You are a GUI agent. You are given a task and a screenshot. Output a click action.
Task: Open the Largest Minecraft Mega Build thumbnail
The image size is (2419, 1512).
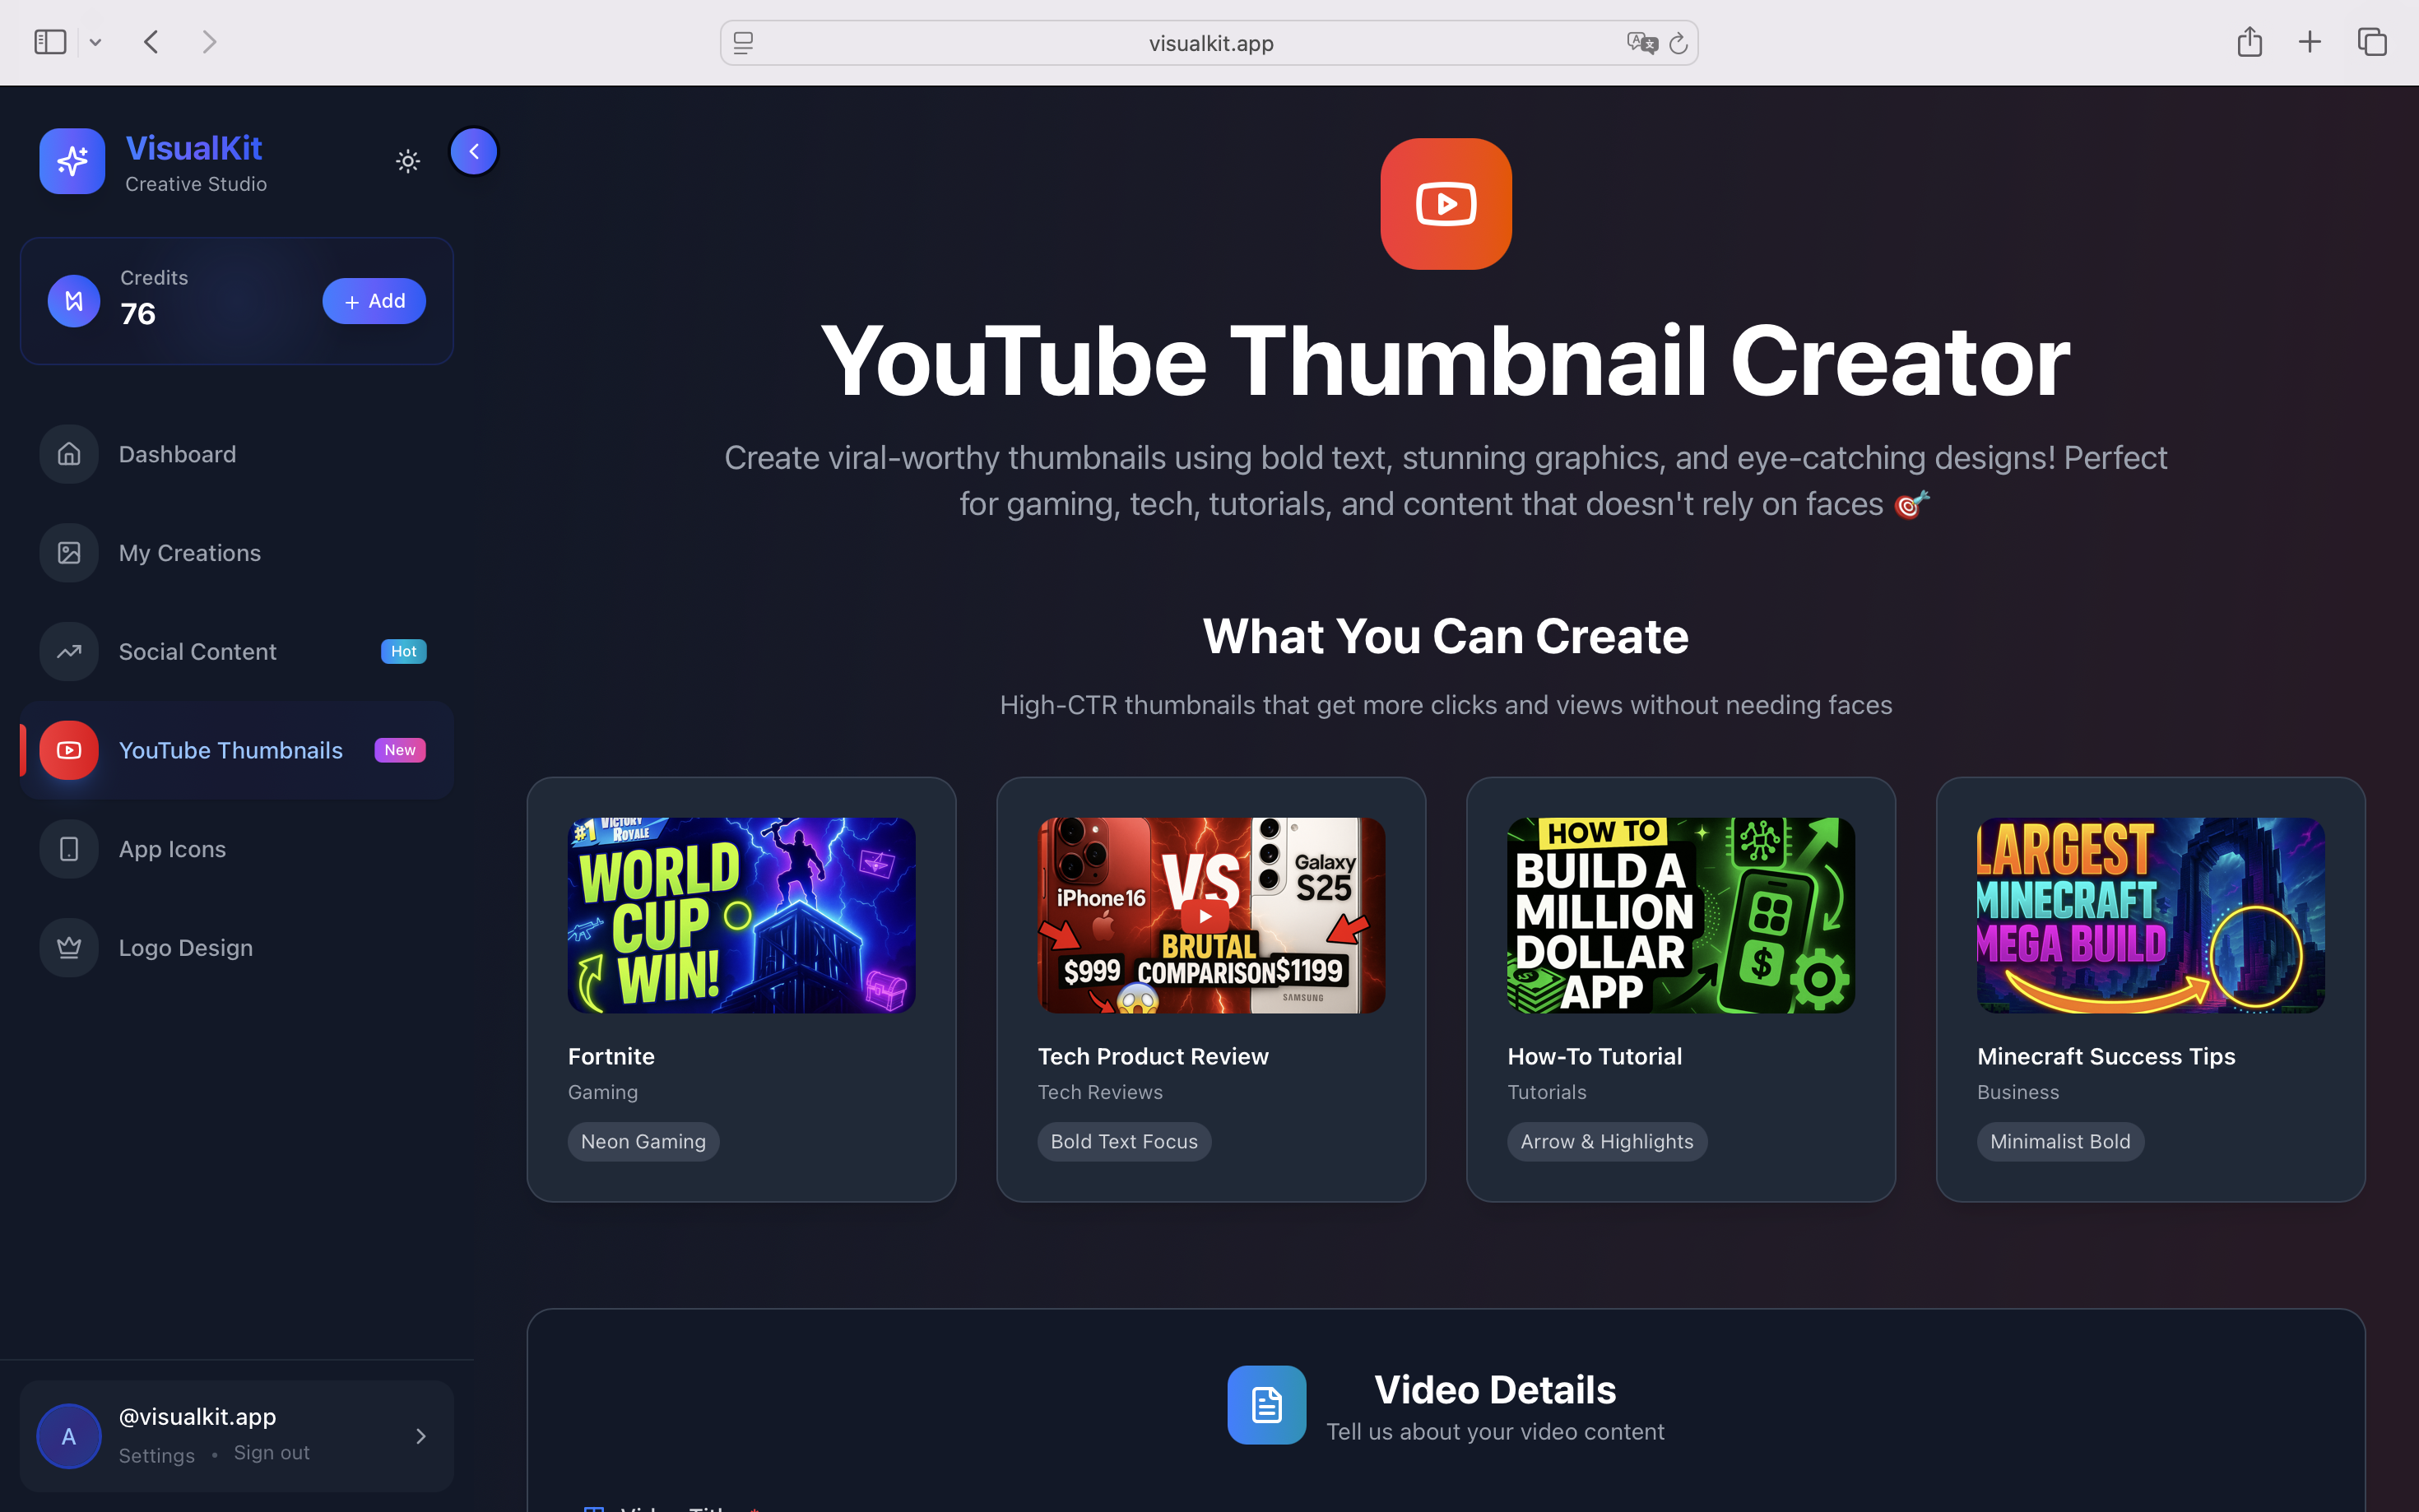pos(2151,915)
